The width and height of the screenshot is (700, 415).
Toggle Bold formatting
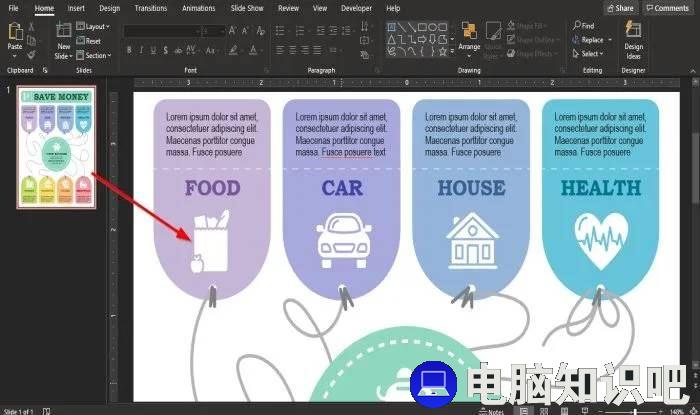129,50
